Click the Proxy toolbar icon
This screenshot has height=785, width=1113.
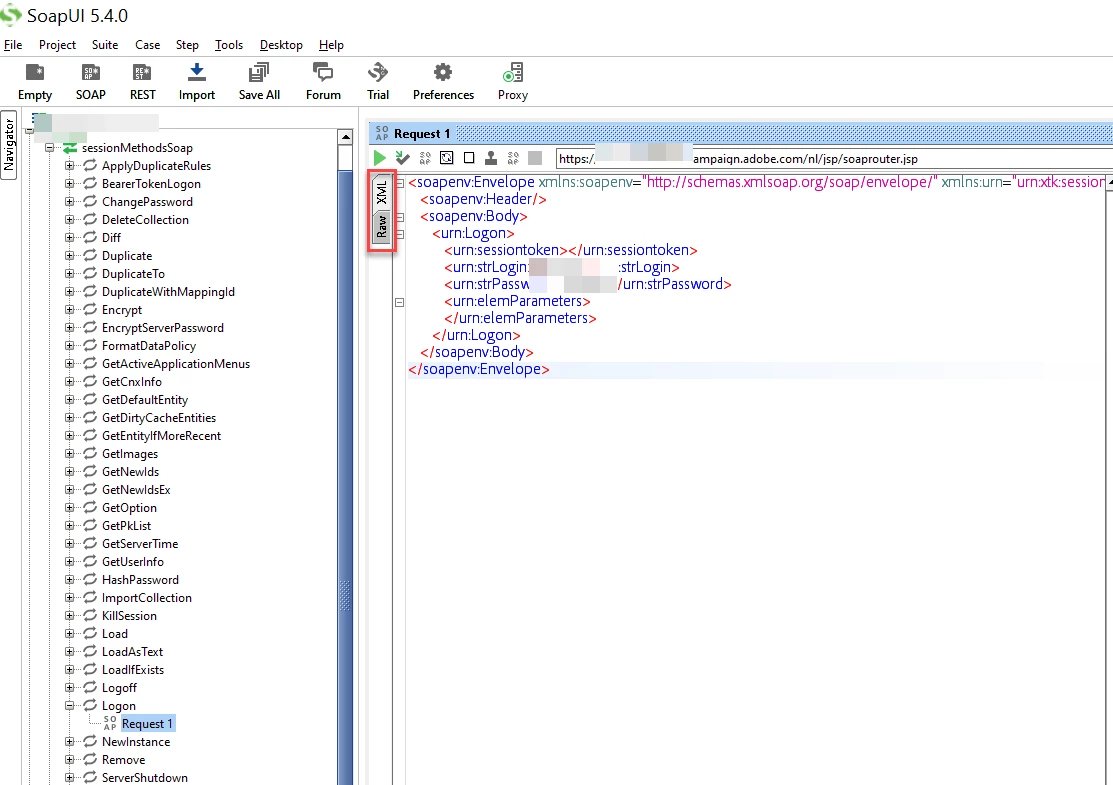[512, 72]
